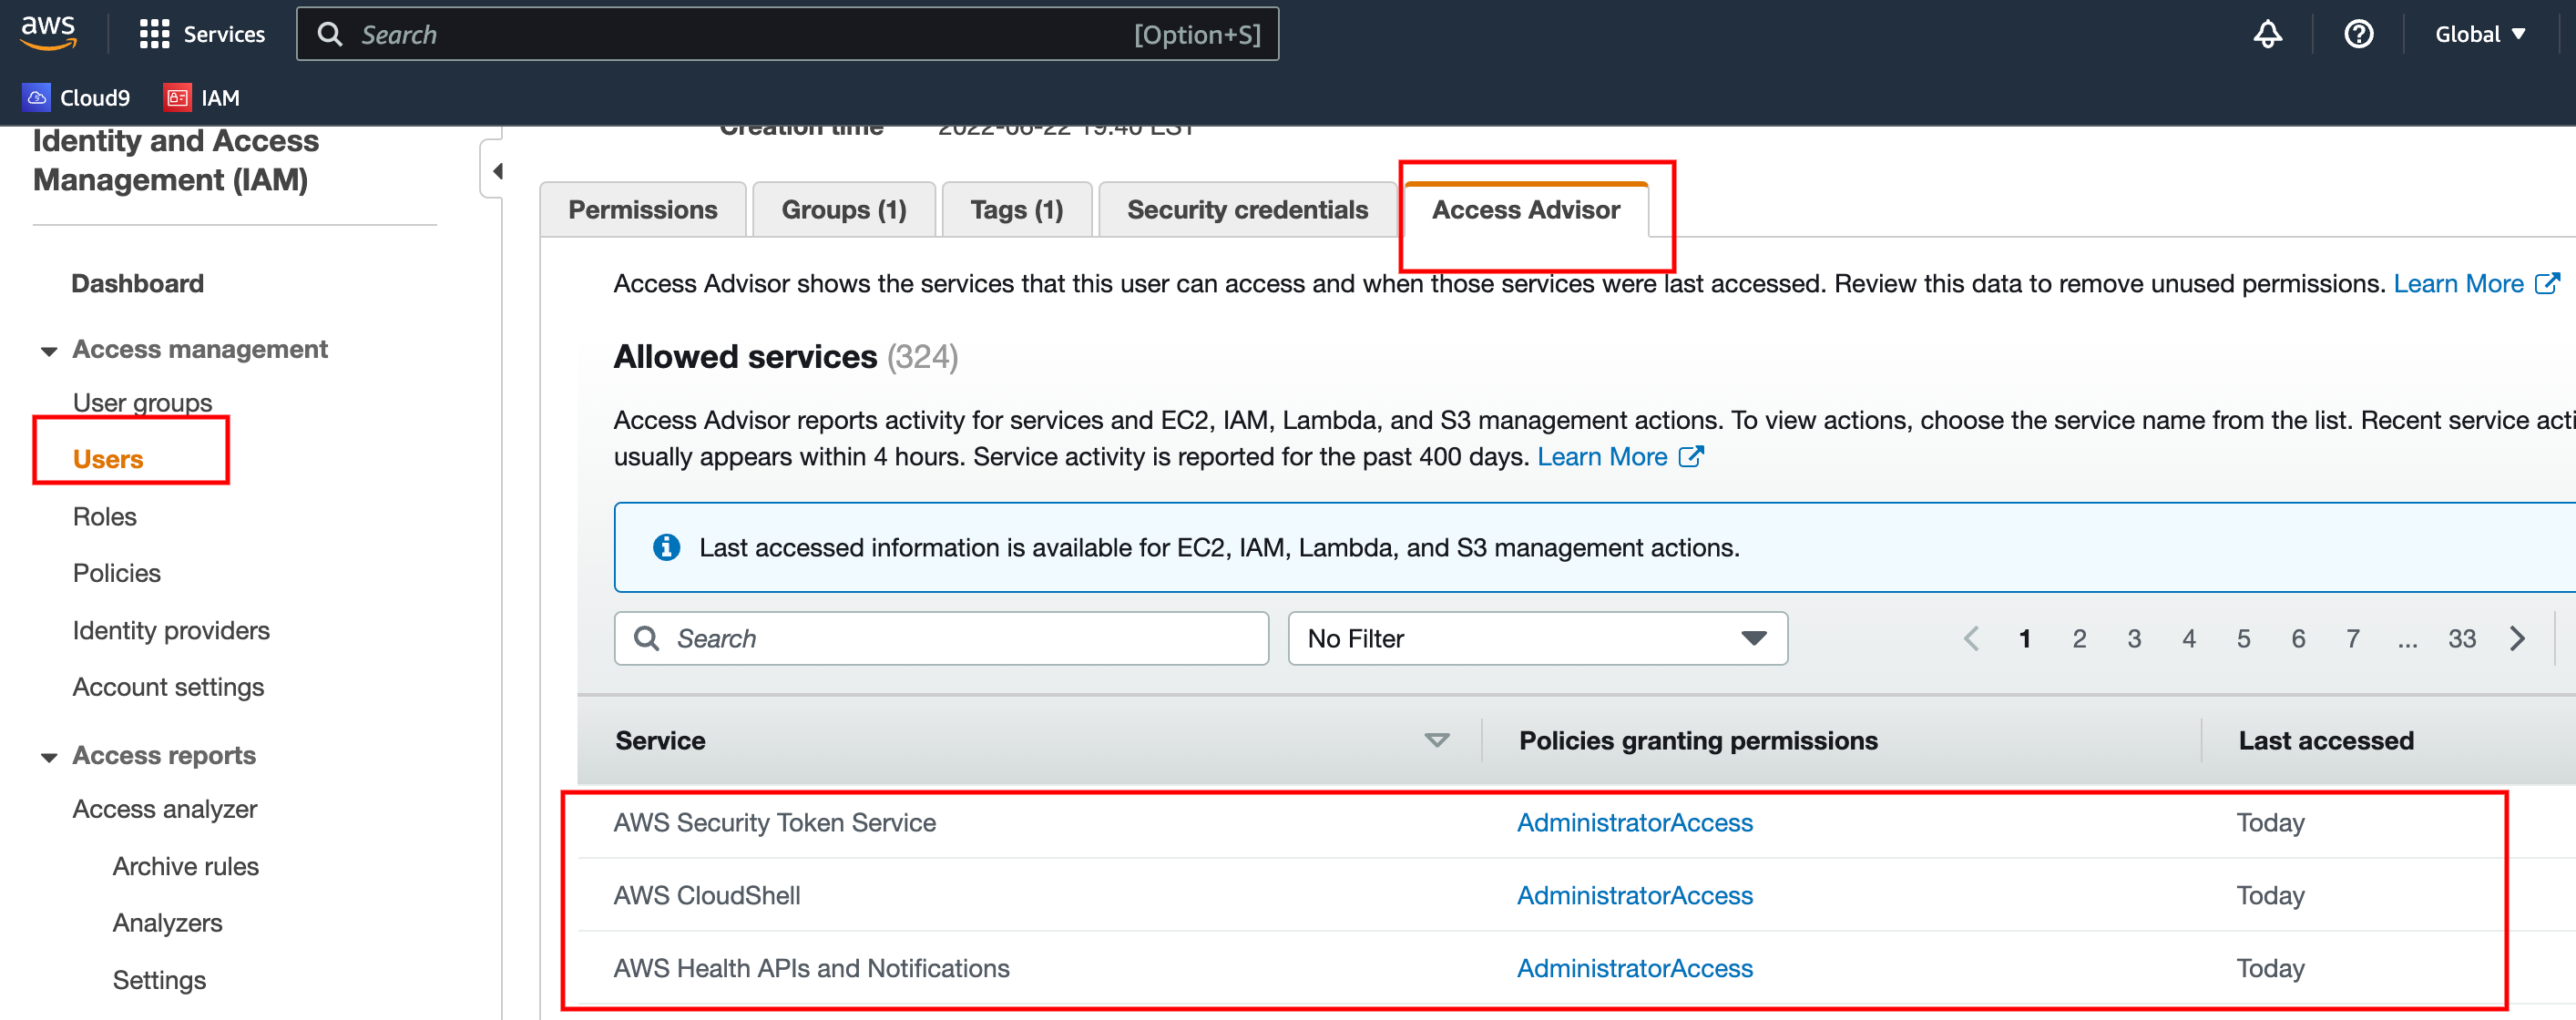Click the external link icon after second Learn More
This screenshot has height=1020, width=2576.
click(x=1690, y=456)
